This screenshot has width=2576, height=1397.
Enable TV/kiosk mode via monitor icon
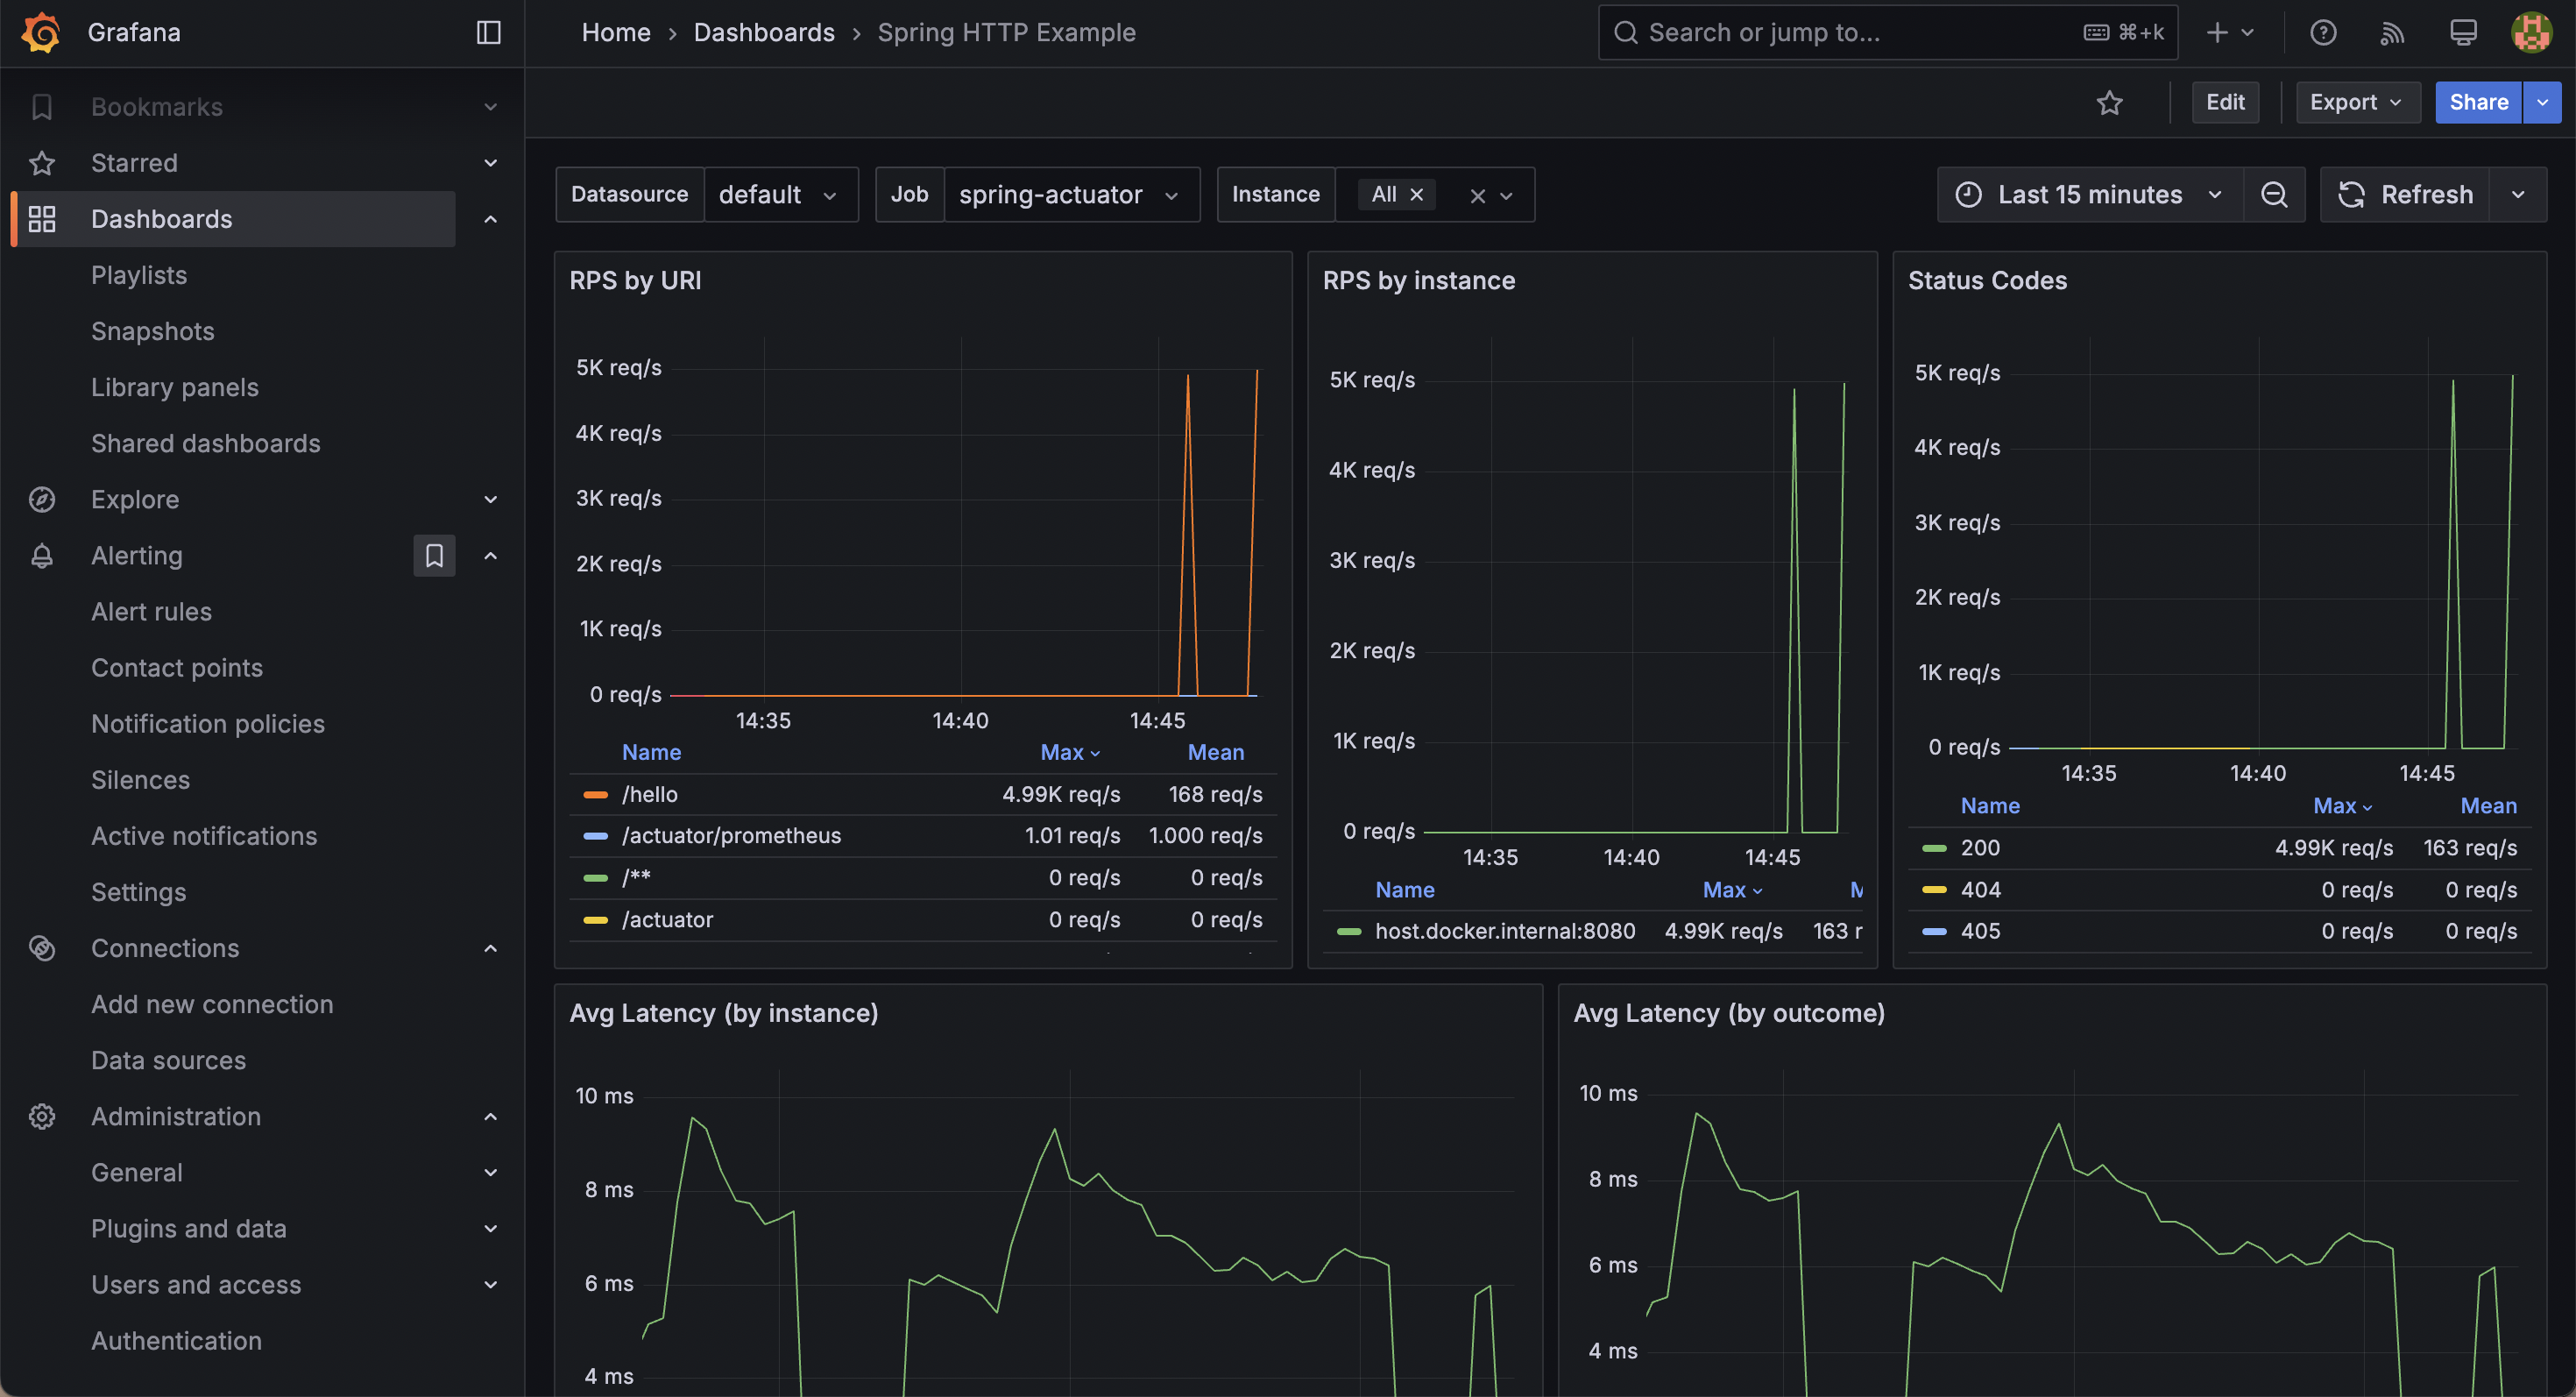point(2462,32)
